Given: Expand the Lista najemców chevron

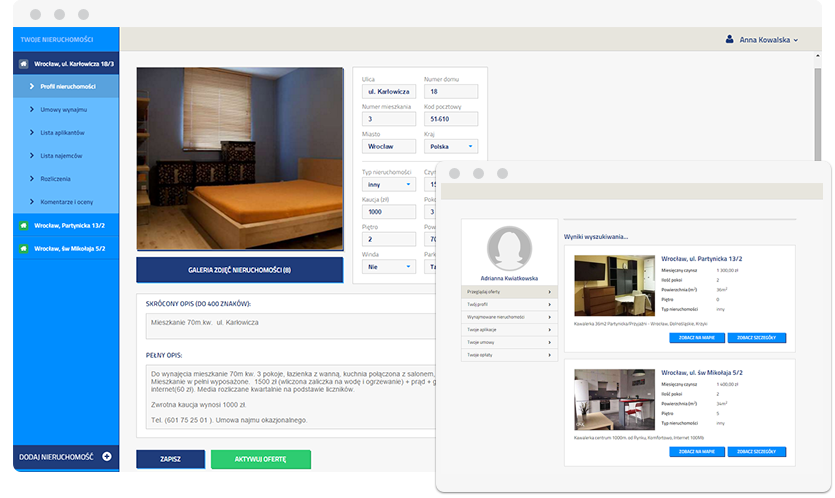Looking at the screenshot, I should (32, 156).
